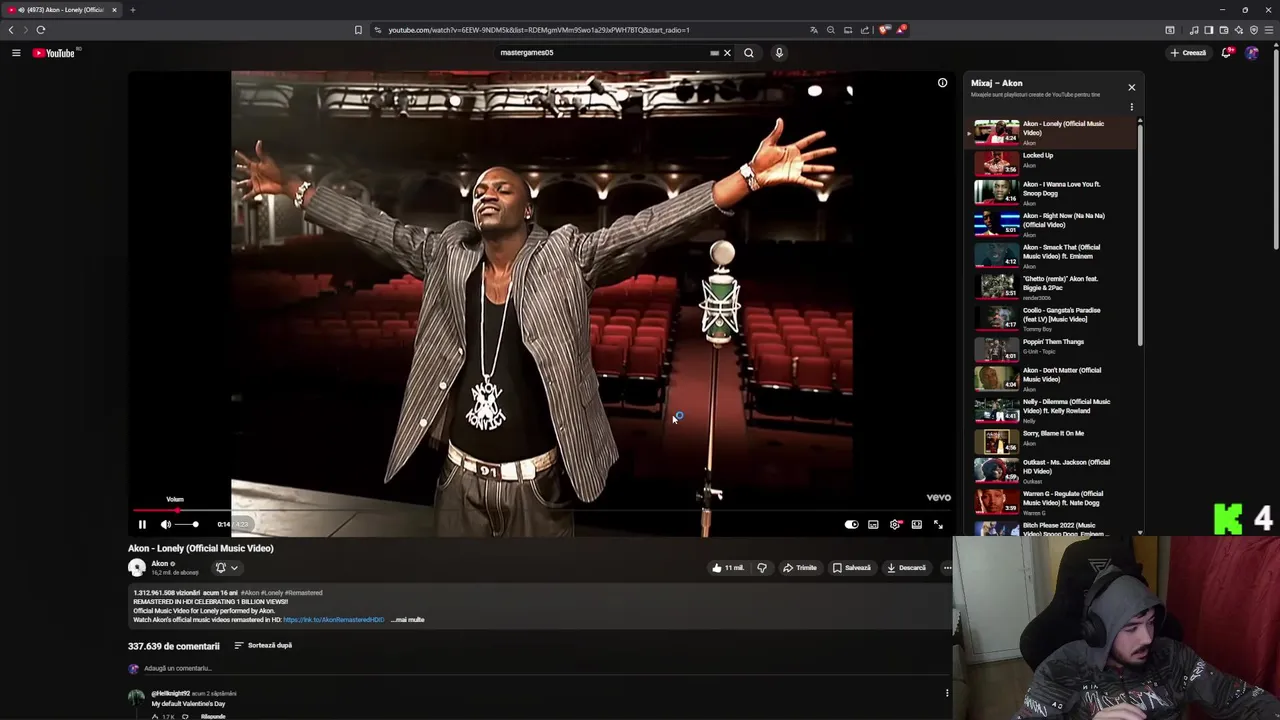1280x720 pixels.
Task: Open the browser main hamburger menu
Action: [x=1269, y=30]
